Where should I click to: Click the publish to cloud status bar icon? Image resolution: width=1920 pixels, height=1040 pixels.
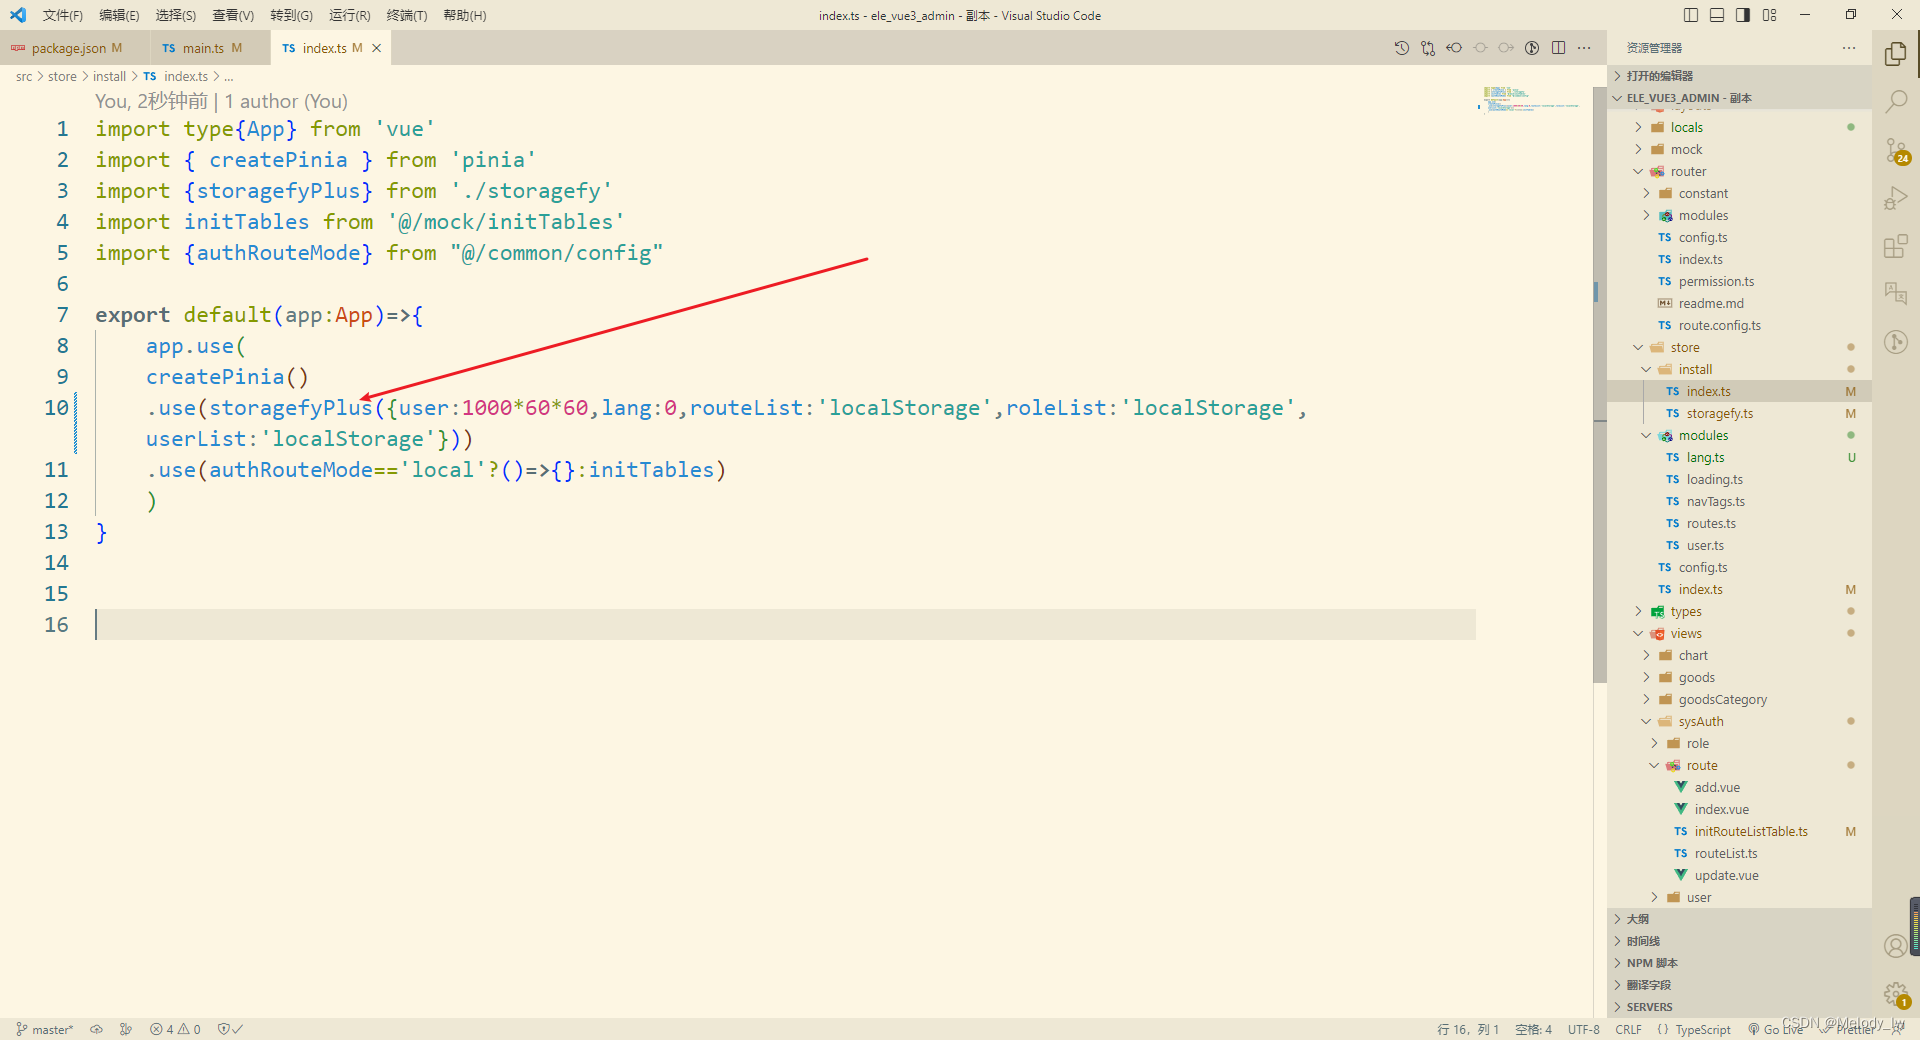96,1029
